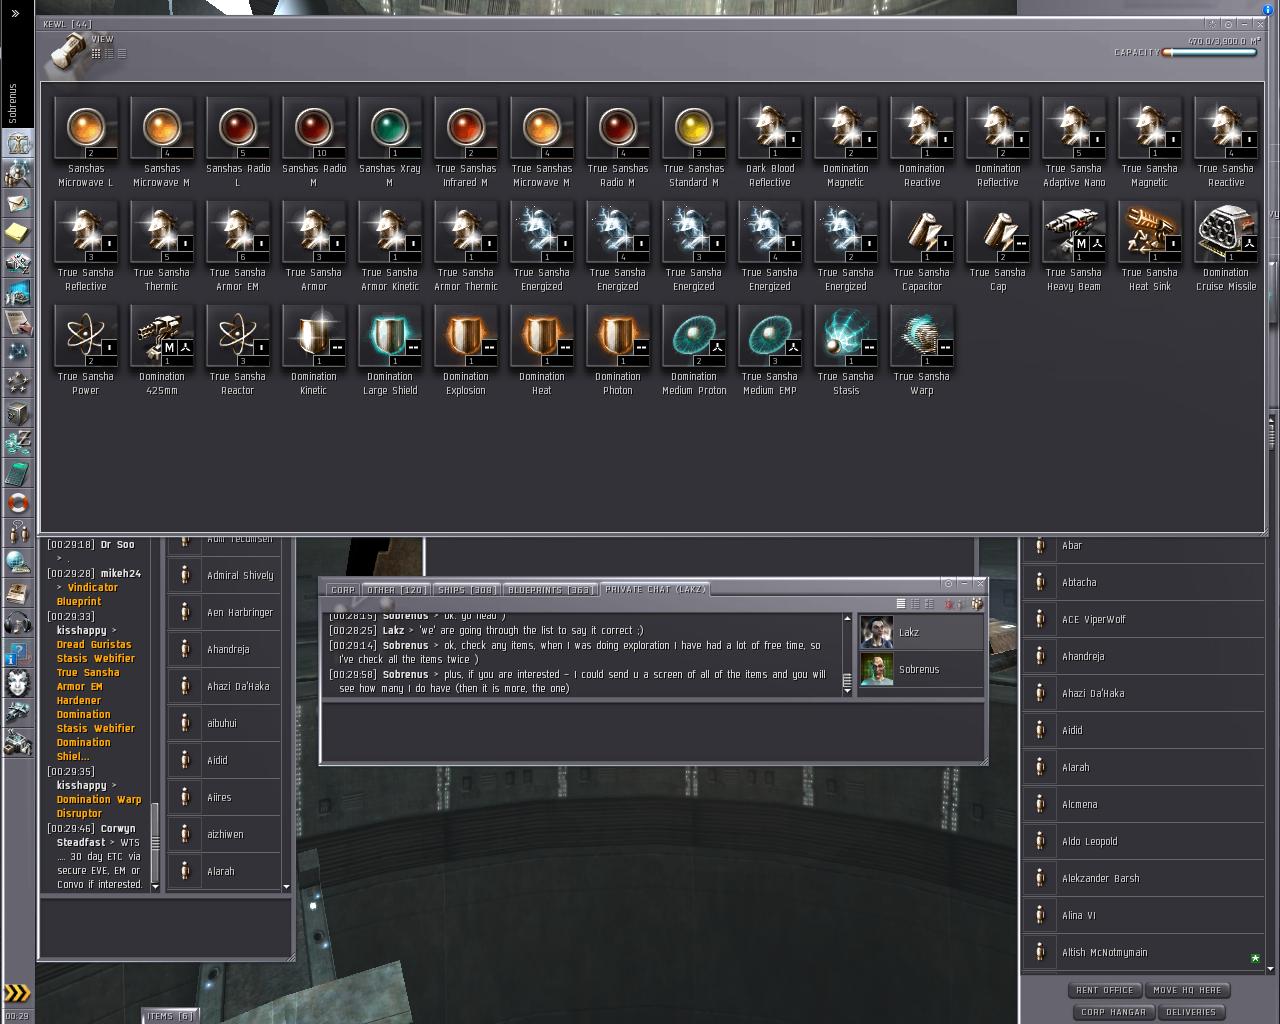Screen dimensions: 1280x1024
Task: Open the mail envelope icon in the sidebar
Action: click(x=18, y=203)
